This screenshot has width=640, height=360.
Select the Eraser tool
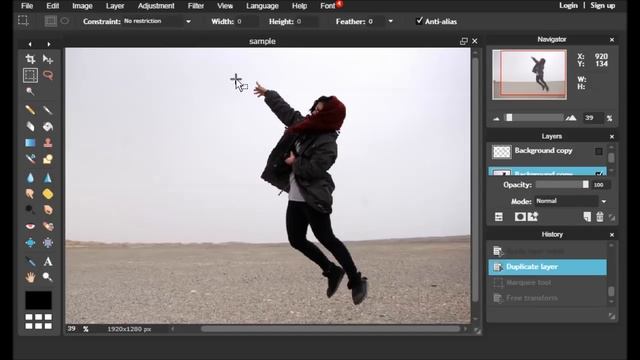(30, 127)
